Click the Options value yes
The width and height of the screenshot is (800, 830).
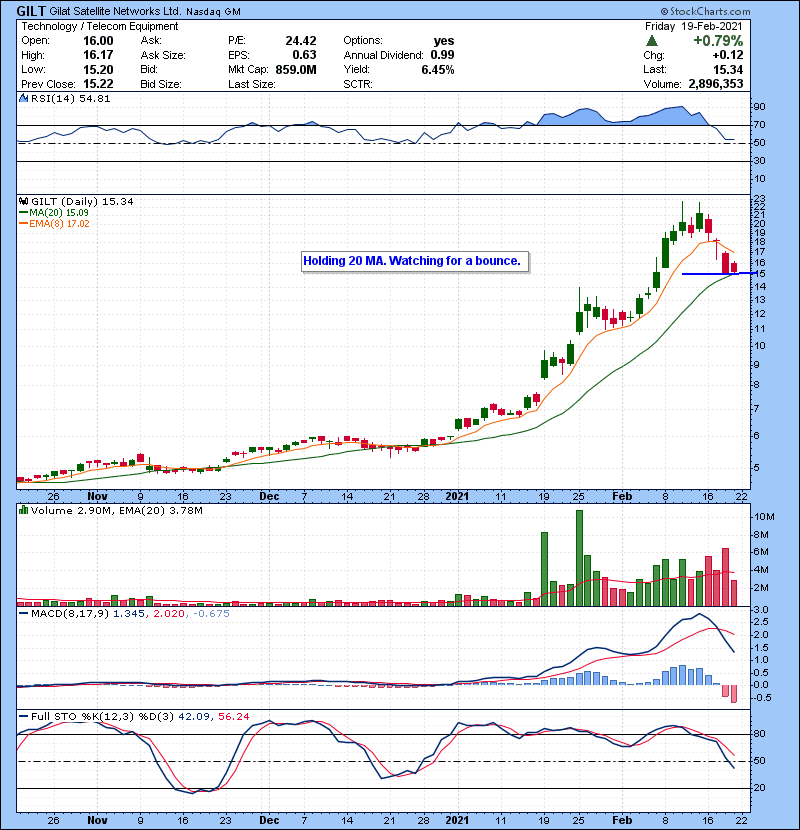point(444,41)
